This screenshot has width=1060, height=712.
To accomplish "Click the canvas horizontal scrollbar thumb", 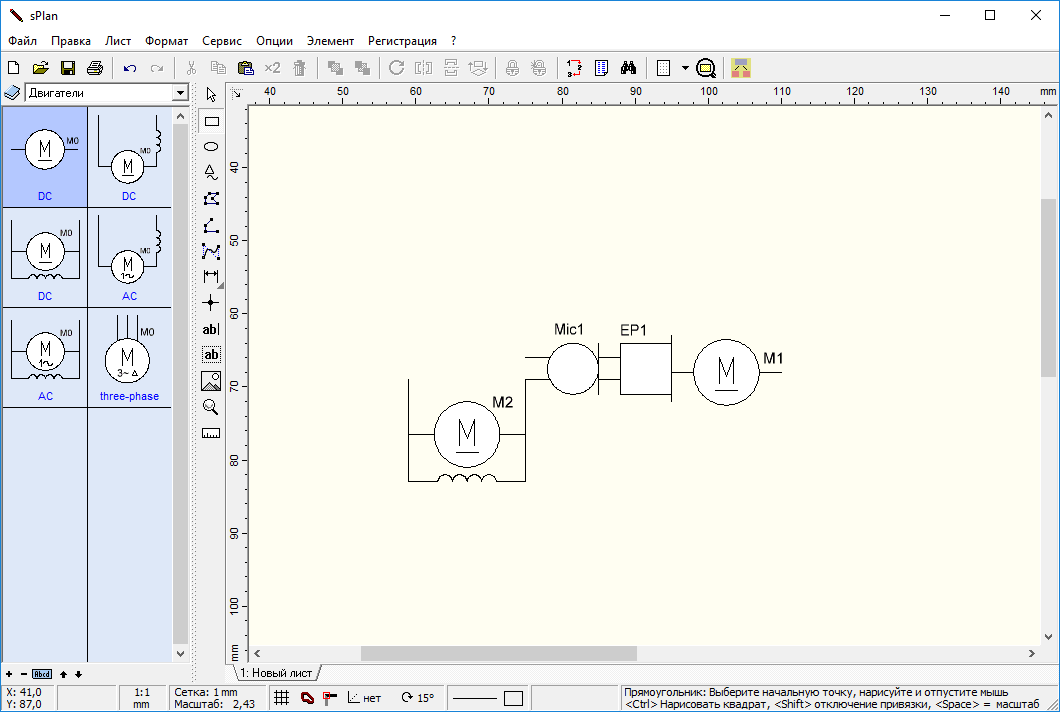I will 498,653.
